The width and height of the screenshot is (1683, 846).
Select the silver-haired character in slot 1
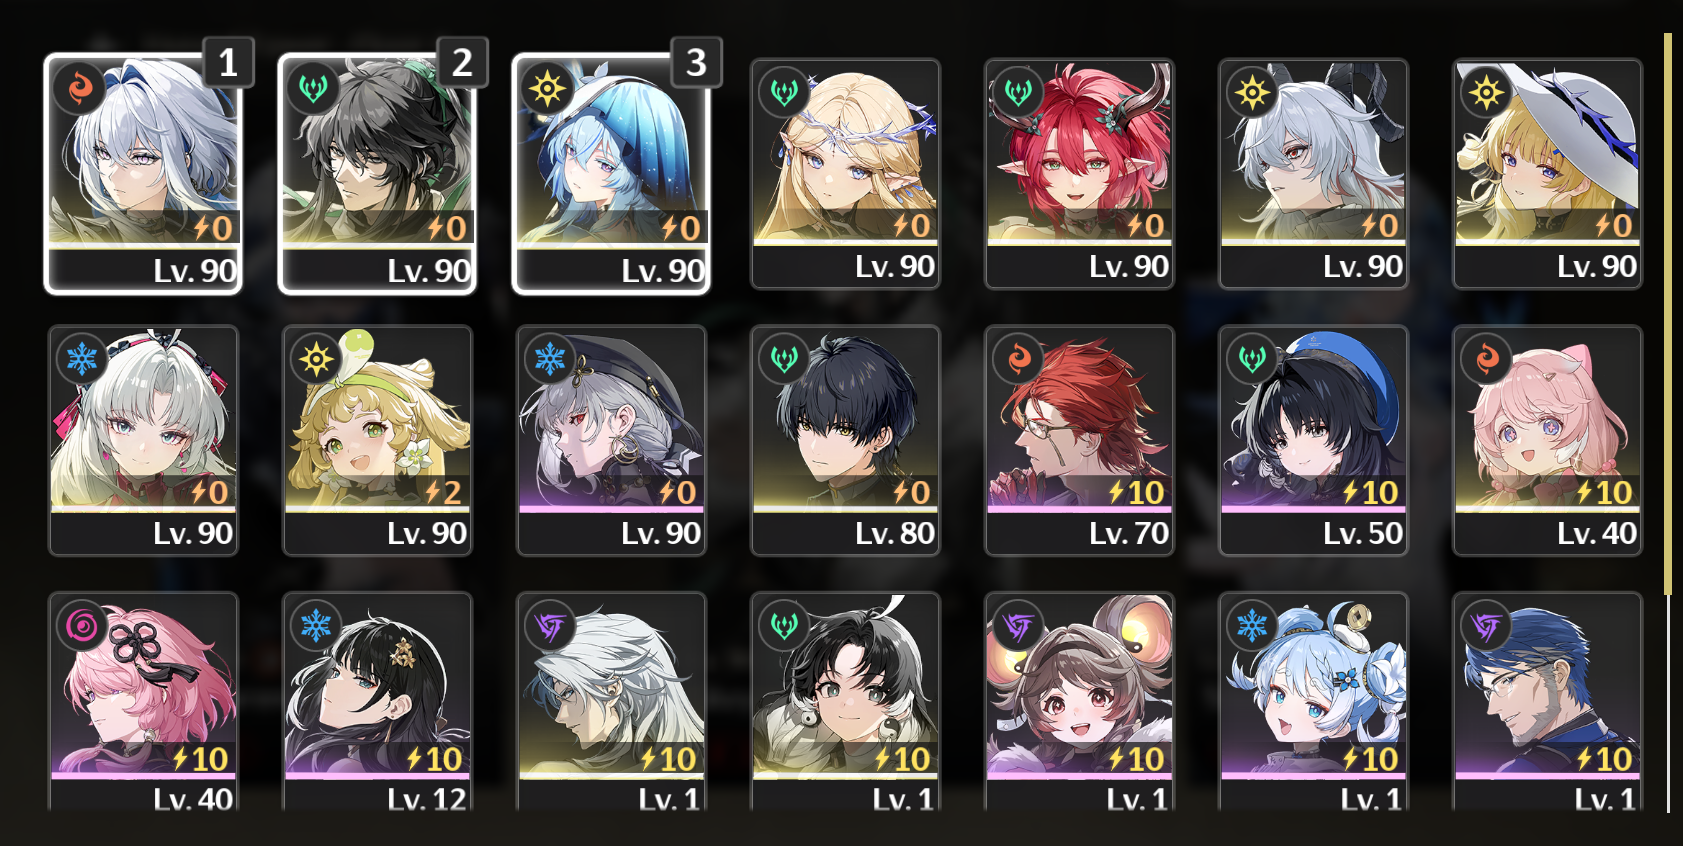(143, 174)
